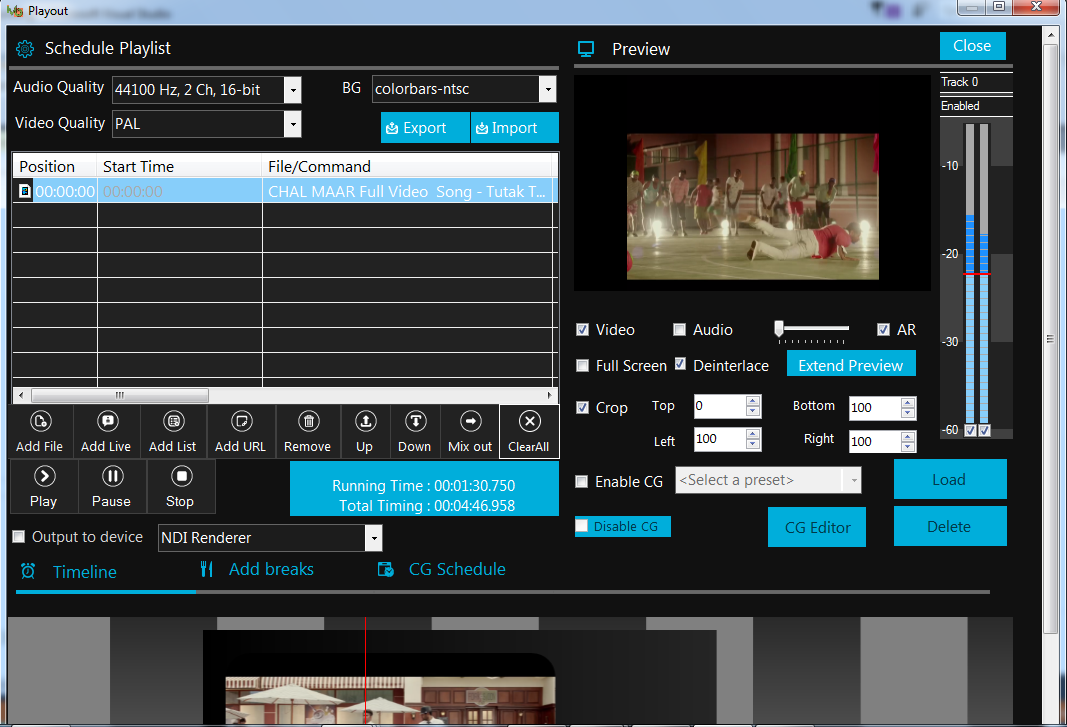Open the Audio Quality dropdown

point(292,90)
